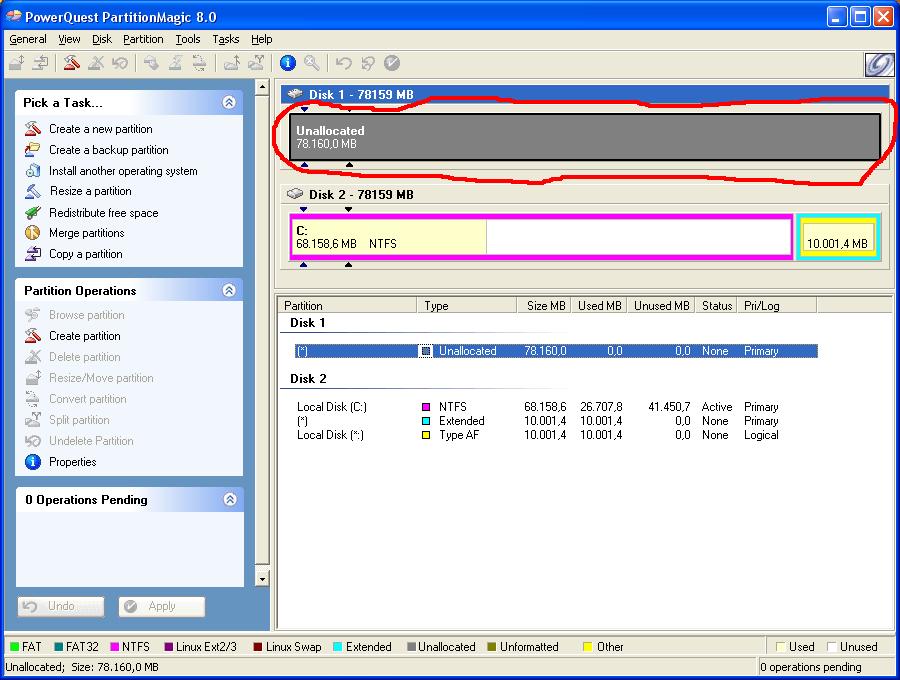Click the Unused MB column header

pyautogui.click(x=661, y=305)
